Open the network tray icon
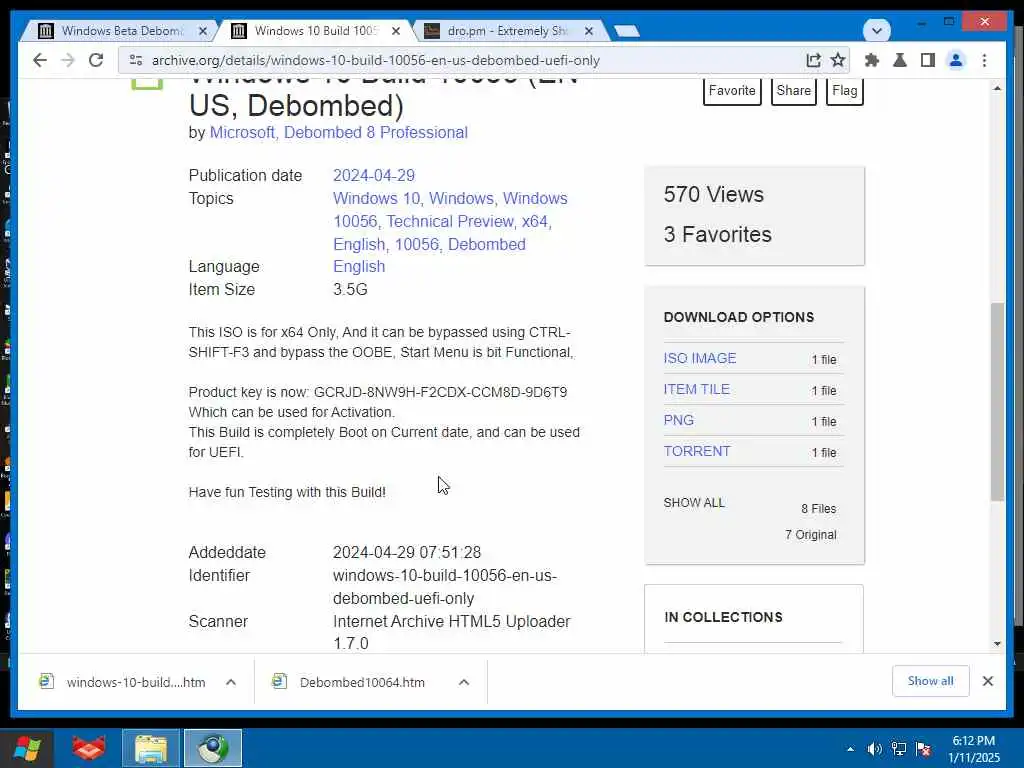 point(899,749)
